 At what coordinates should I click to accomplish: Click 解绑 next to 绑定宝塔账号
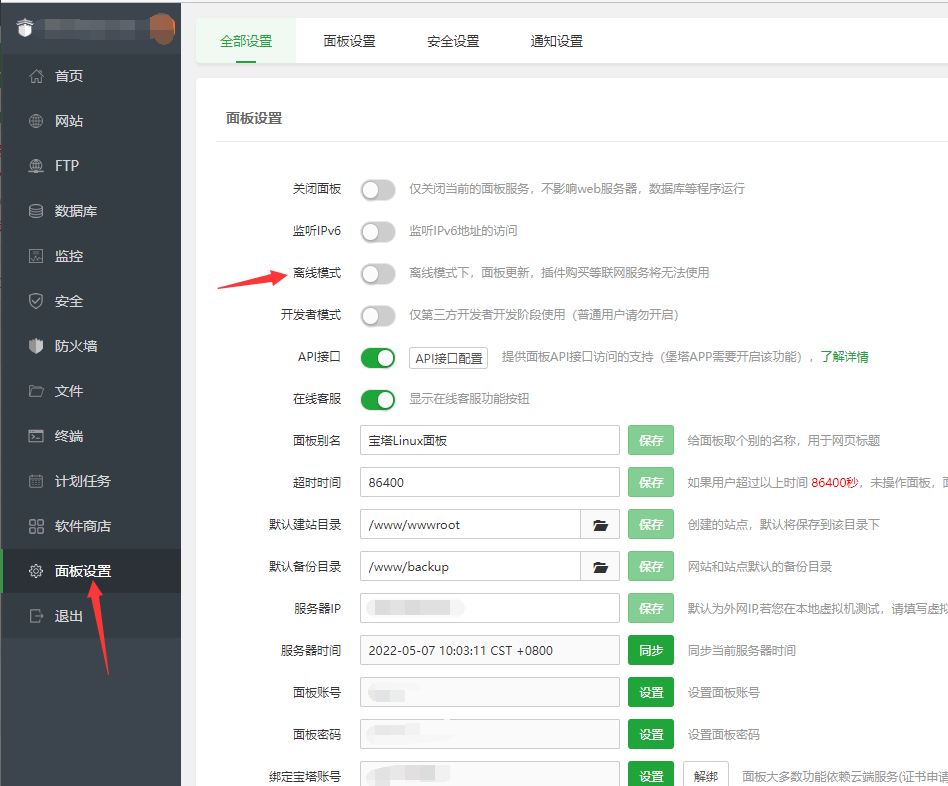[706, 775]
